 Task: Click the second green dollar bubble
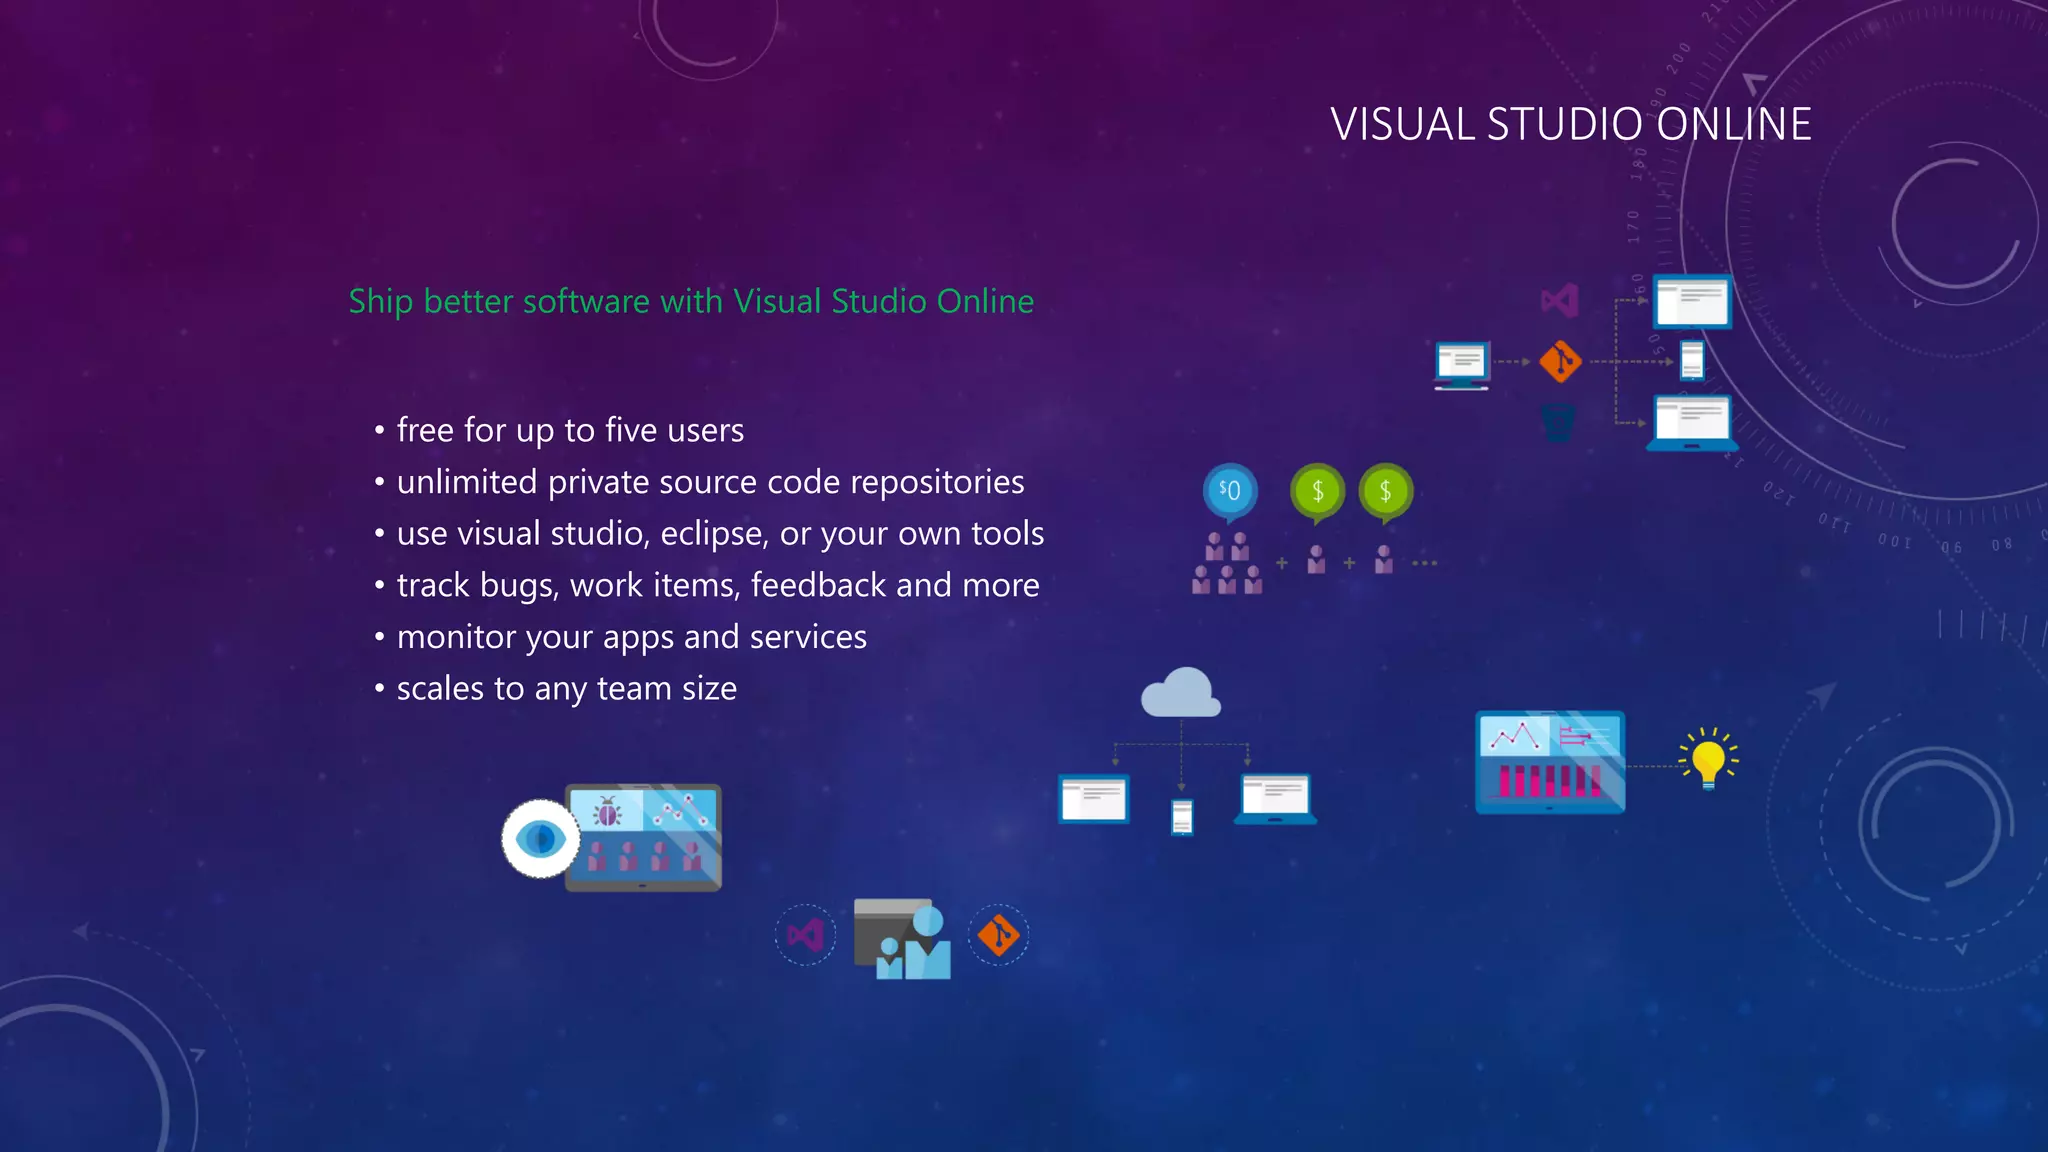[x=1386, y=492]
